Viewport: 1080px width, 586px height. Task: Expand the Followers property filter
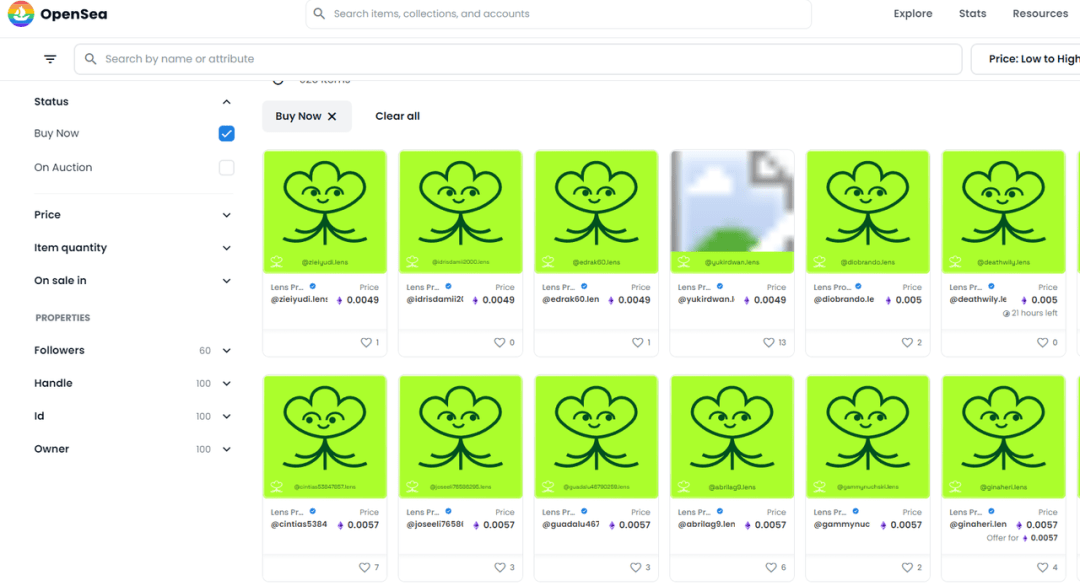point(226,351)
